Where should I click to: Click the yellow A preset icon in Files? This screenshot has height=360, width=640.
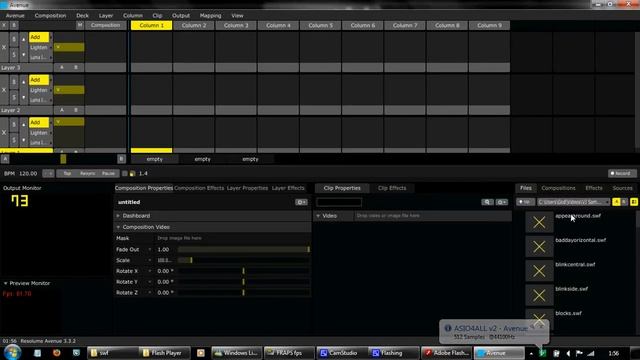pyautogui.click(x=616, y=202)
